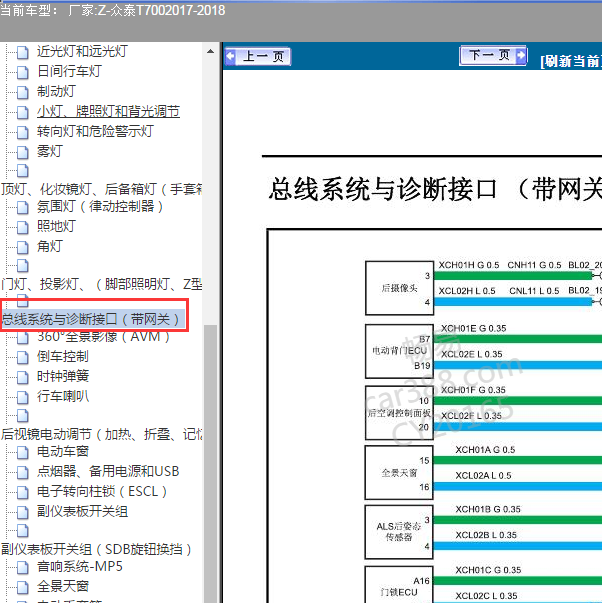Click the 后摄像头 component box
This screenshot has width=602, height=603.
click(x=399, y=288)
